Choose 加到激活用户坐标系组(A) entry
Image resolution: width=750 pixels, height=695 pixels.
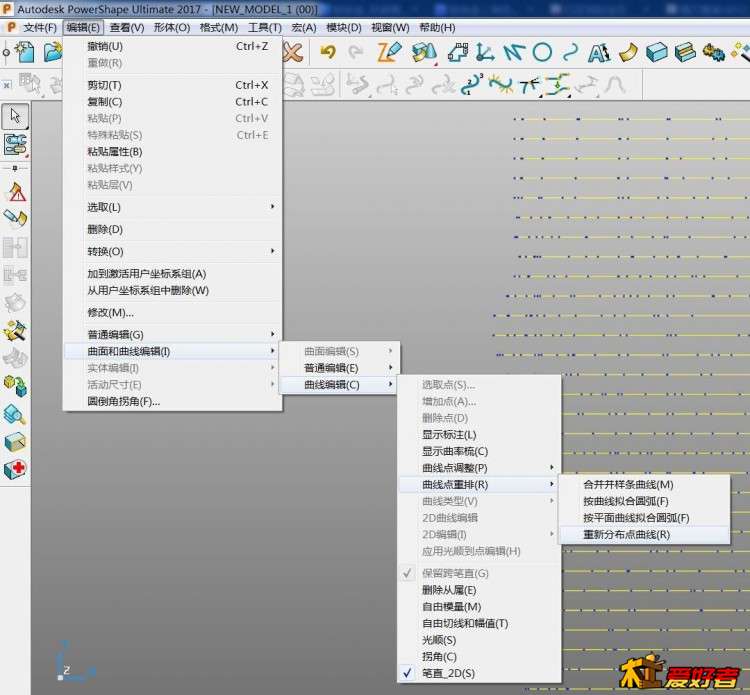pyautogui.click(x=172, y=274)
